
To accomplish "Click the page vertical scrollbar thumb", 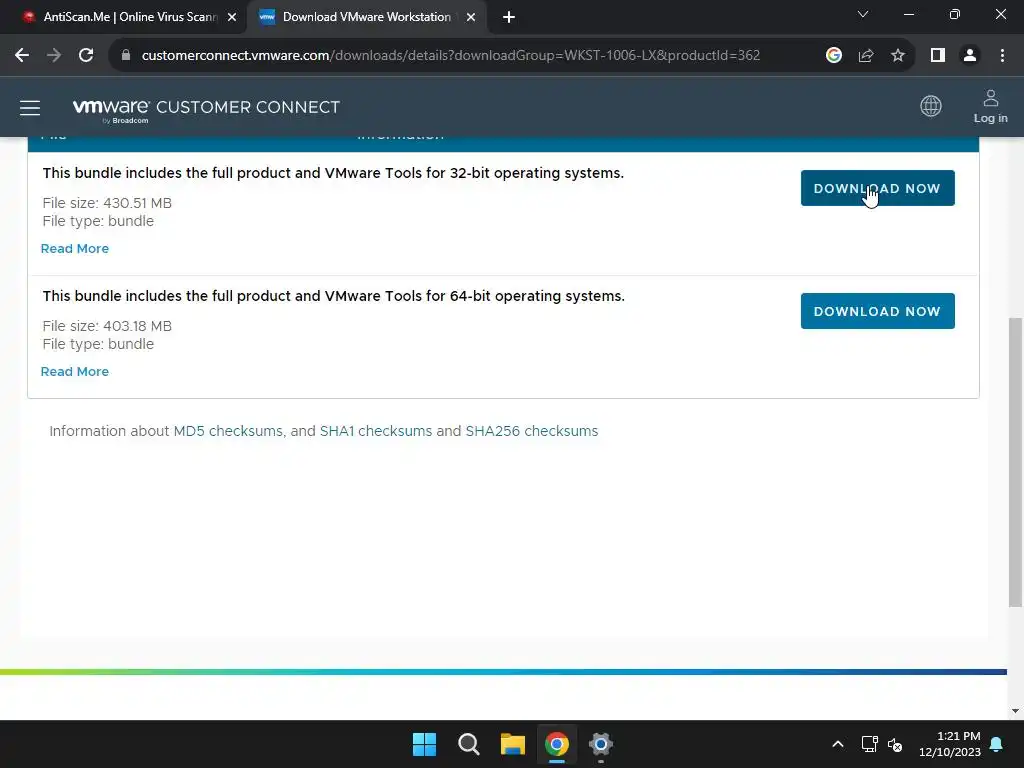I will coord(1015,462).
